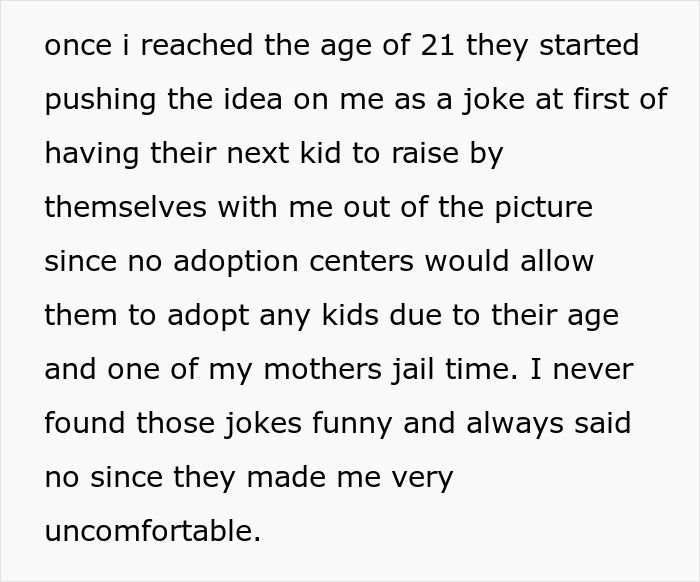Click the word "uncomfortable" in last line
Viewport: 700px width, 582px height.
(151, 531)
